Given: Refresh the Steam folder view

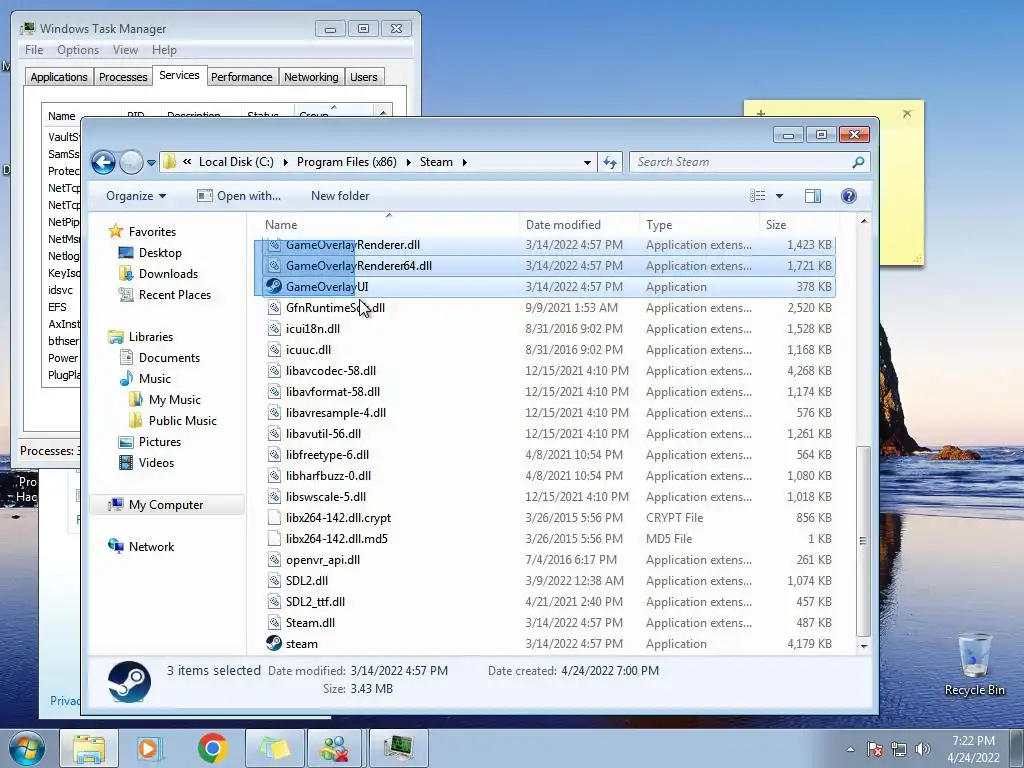Looking at the screenshot, I should pyautogui.click(x=610, y=163).
